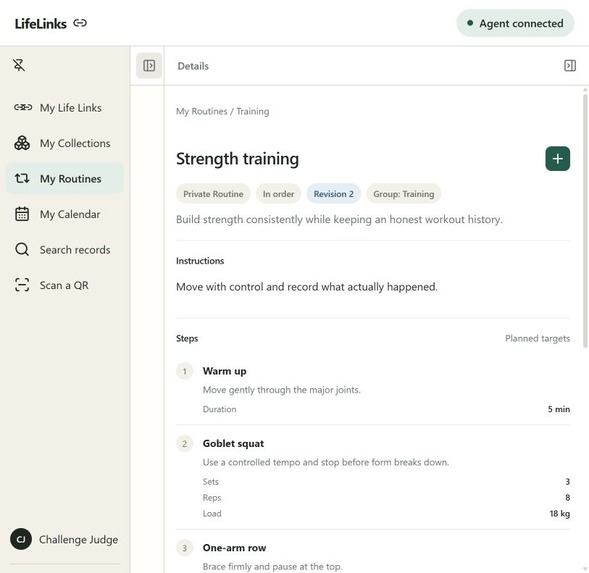The image size is (589, 573).
Task: Select My Routines in sidebar
Action: [65, 178]
